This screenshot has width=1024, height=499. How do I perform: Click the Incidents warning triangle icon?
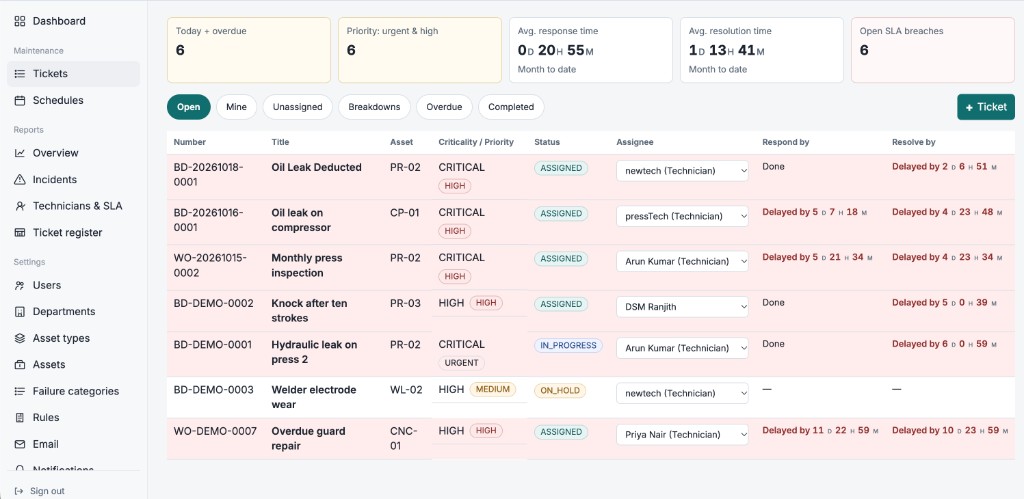pos(20,180)
